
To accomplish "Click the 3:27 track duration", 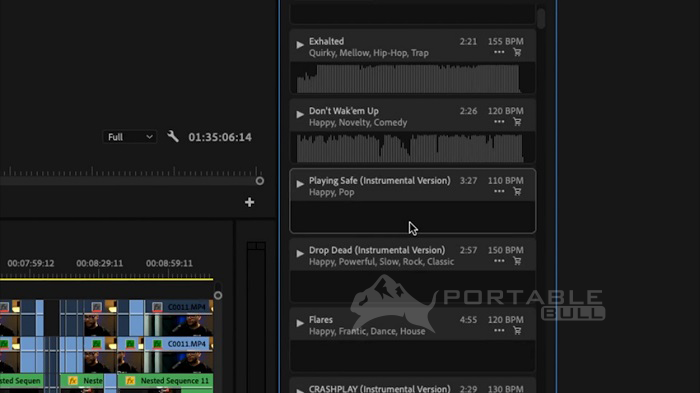I will [468, 181].
